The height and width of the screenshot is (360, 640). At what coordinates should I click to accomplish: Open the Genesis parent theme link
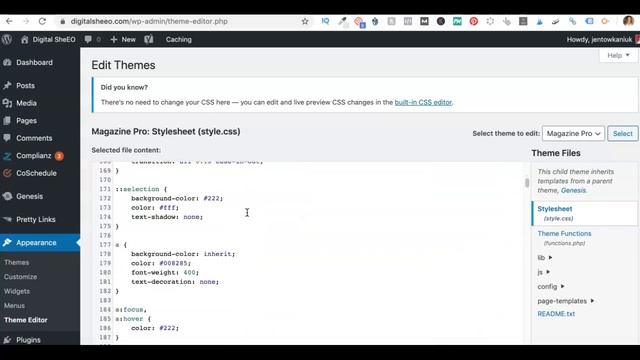[x=573, y=191]
